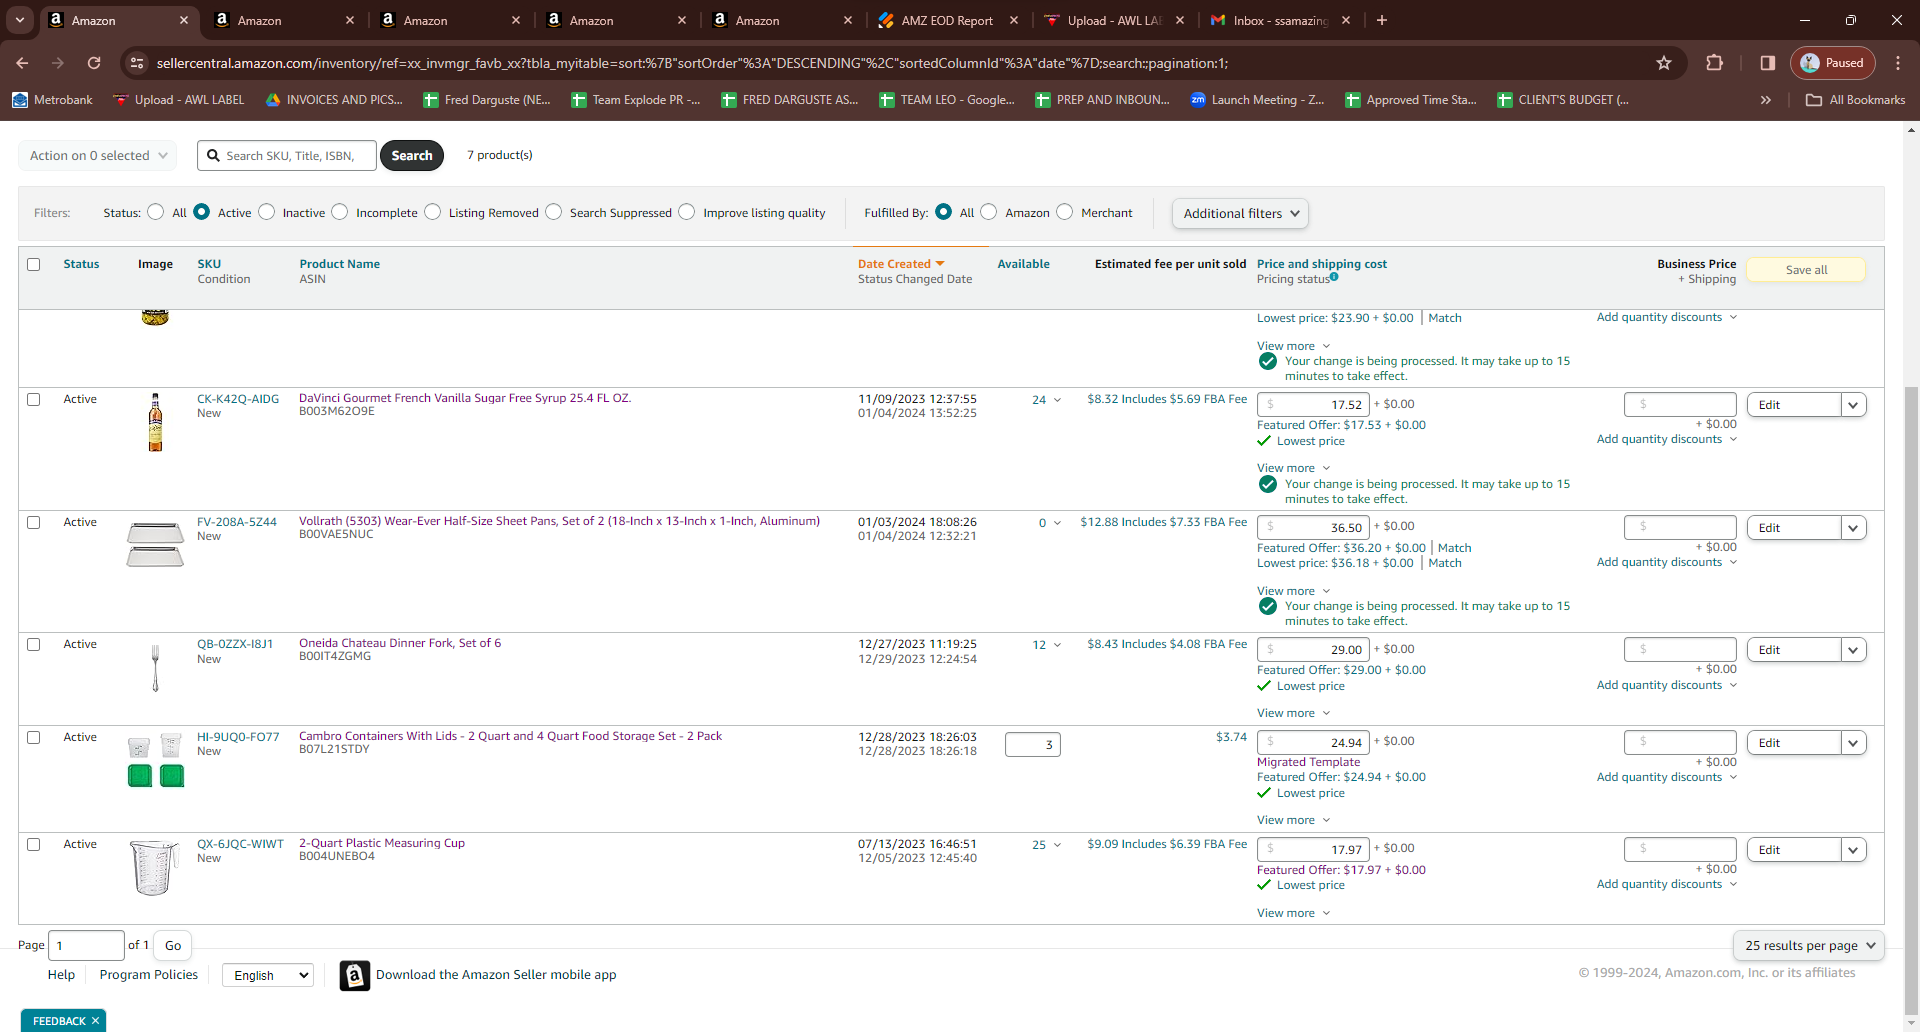Open the 25 results per page dropdown

coord(1809,945)
